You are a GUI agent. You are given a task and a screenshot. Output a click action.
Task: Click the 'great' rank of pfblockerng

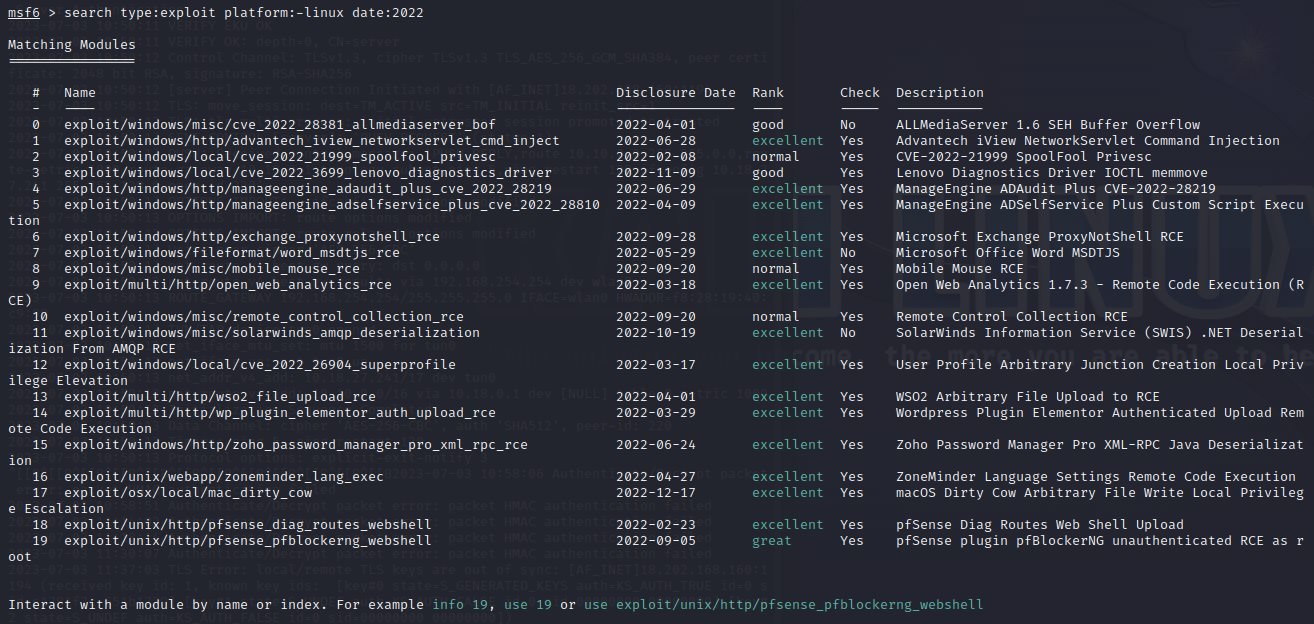click(772, 541)
